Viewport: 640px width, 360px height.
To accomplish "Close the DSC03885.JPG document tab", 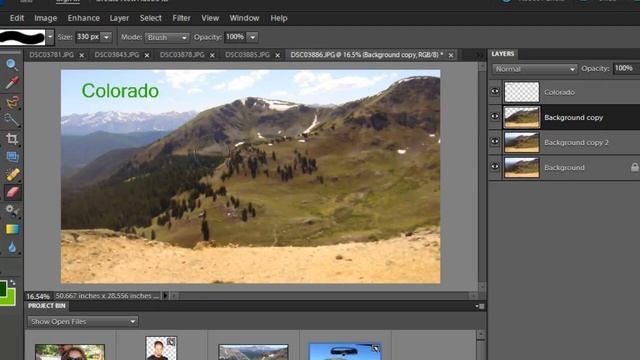I will 278,55.
